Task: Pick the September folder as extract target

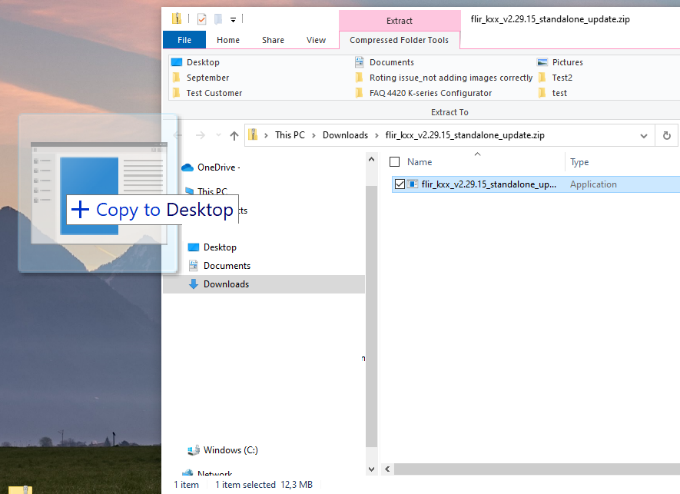Action: point(207,77)
